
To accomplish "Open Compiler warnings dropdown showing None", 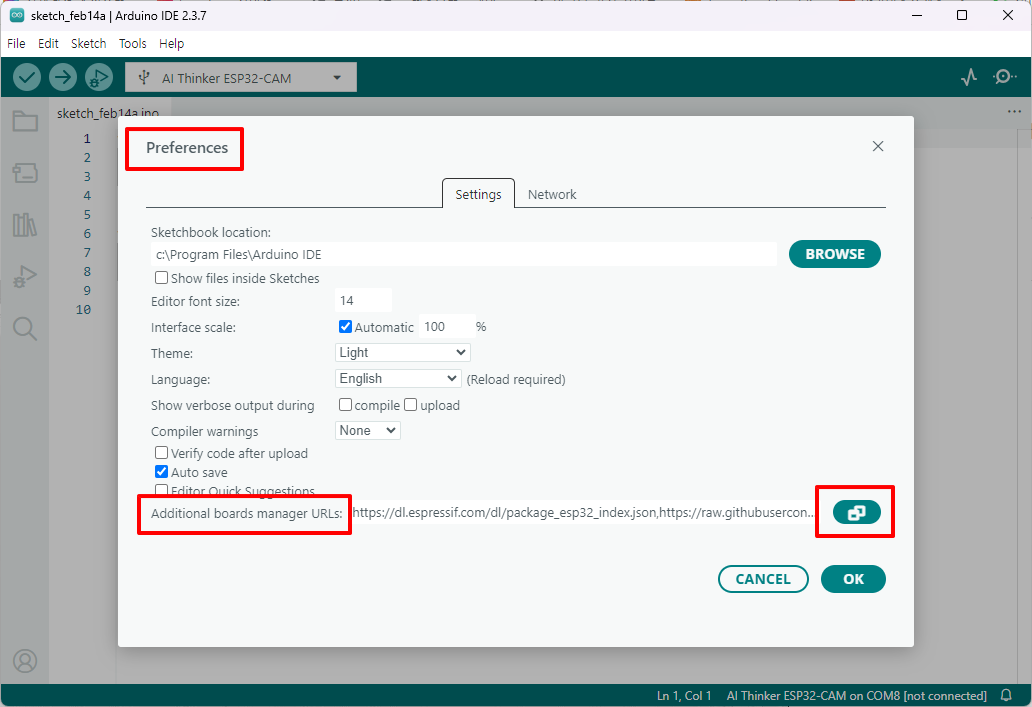I will tap(368, 431).
